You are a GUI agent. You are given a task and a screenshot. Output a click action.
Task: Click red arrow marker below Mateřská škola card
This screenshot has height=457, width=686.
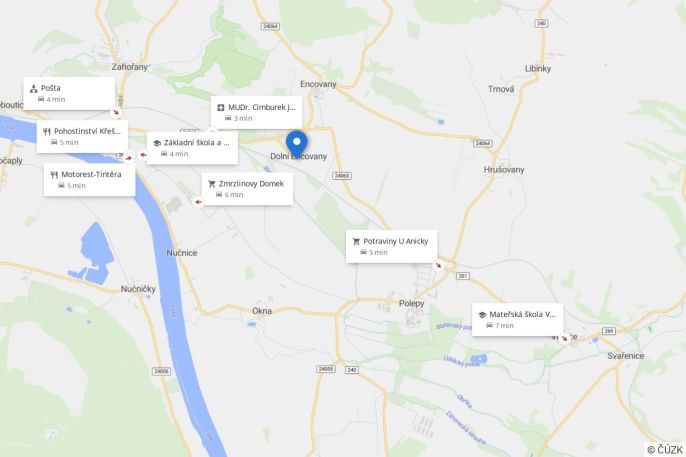(x=564, y=338)
